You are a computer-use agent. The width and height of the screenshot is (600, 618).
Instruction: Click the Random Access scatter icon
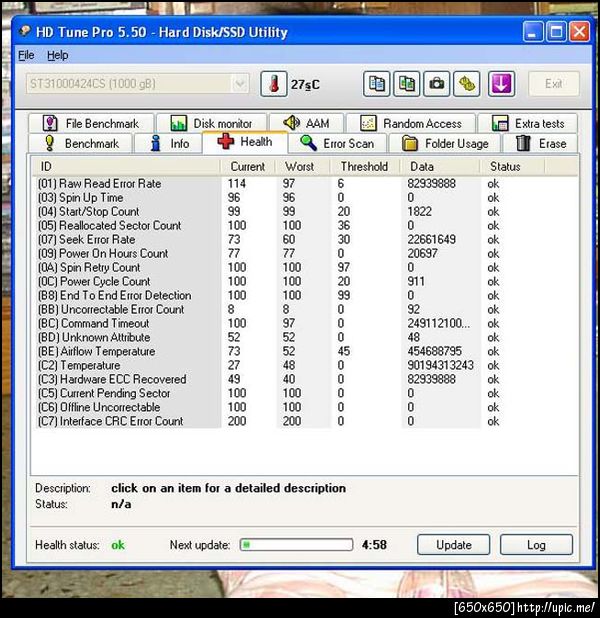coord(368,123)
